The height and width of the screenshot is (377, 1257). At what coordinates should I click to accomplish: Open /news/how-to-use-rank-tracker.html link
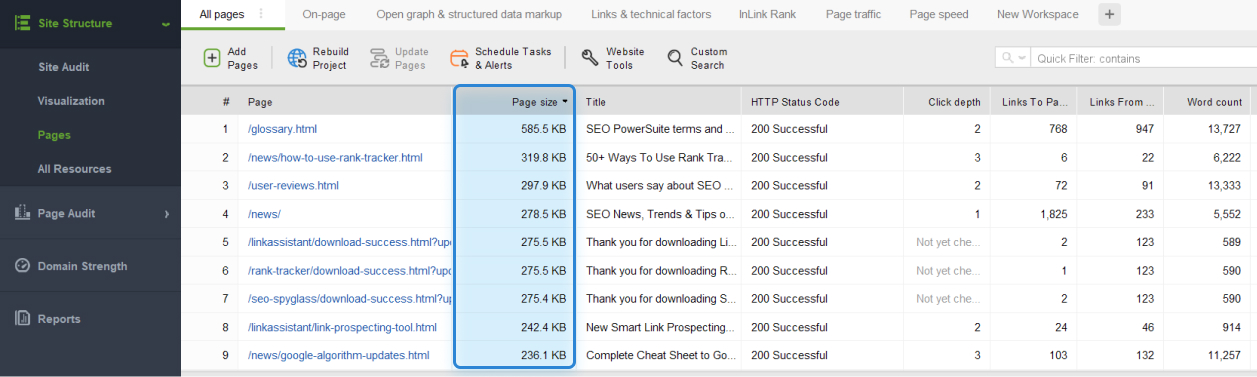pos(335,158)
